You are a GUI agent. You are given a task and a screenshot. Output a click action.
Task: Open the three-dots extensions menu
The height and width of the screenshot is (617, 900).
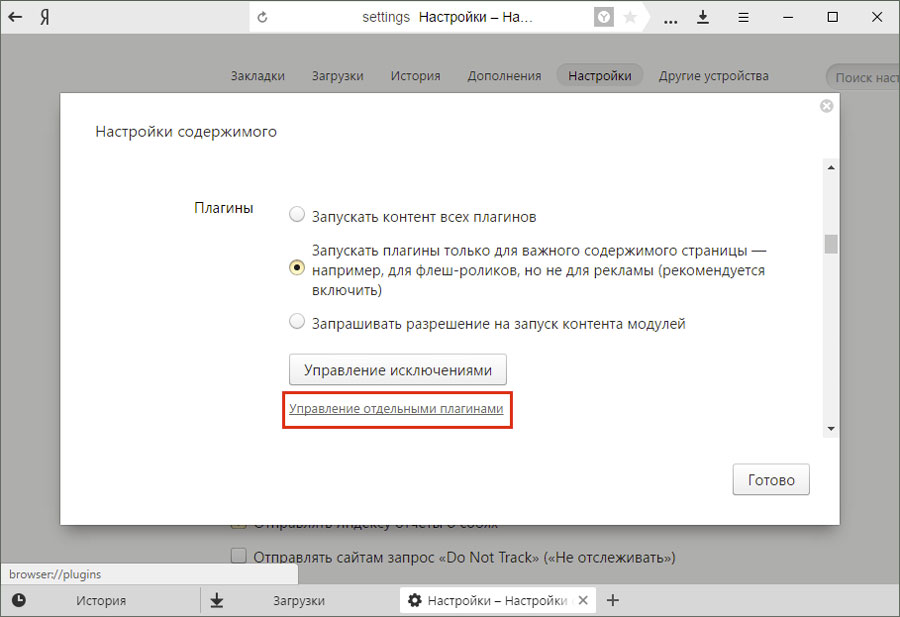coord(670,21)
